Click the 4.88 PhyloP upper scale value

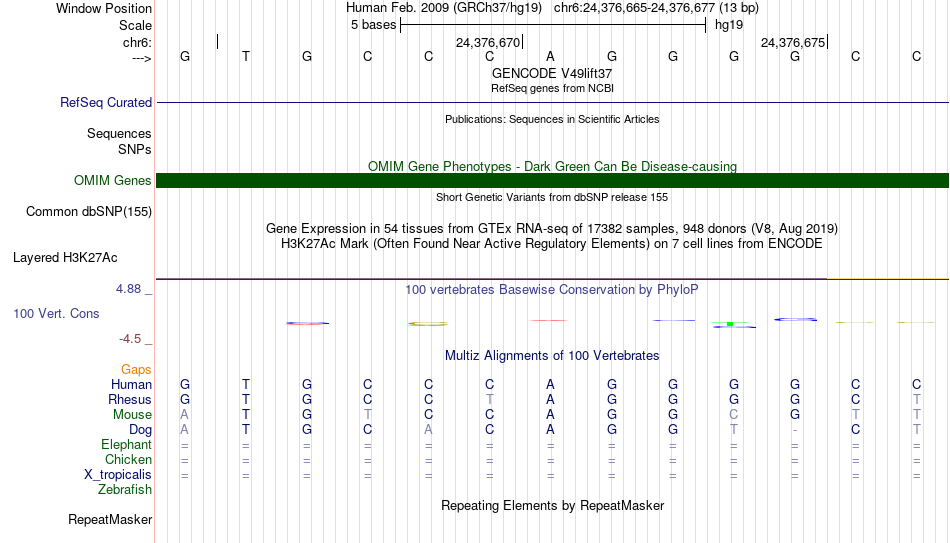[x=128, y=289]
